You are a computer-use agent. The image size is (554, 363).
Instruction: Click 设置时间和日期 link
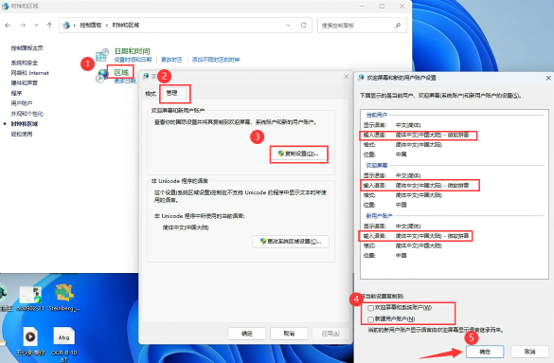(133, 60)
